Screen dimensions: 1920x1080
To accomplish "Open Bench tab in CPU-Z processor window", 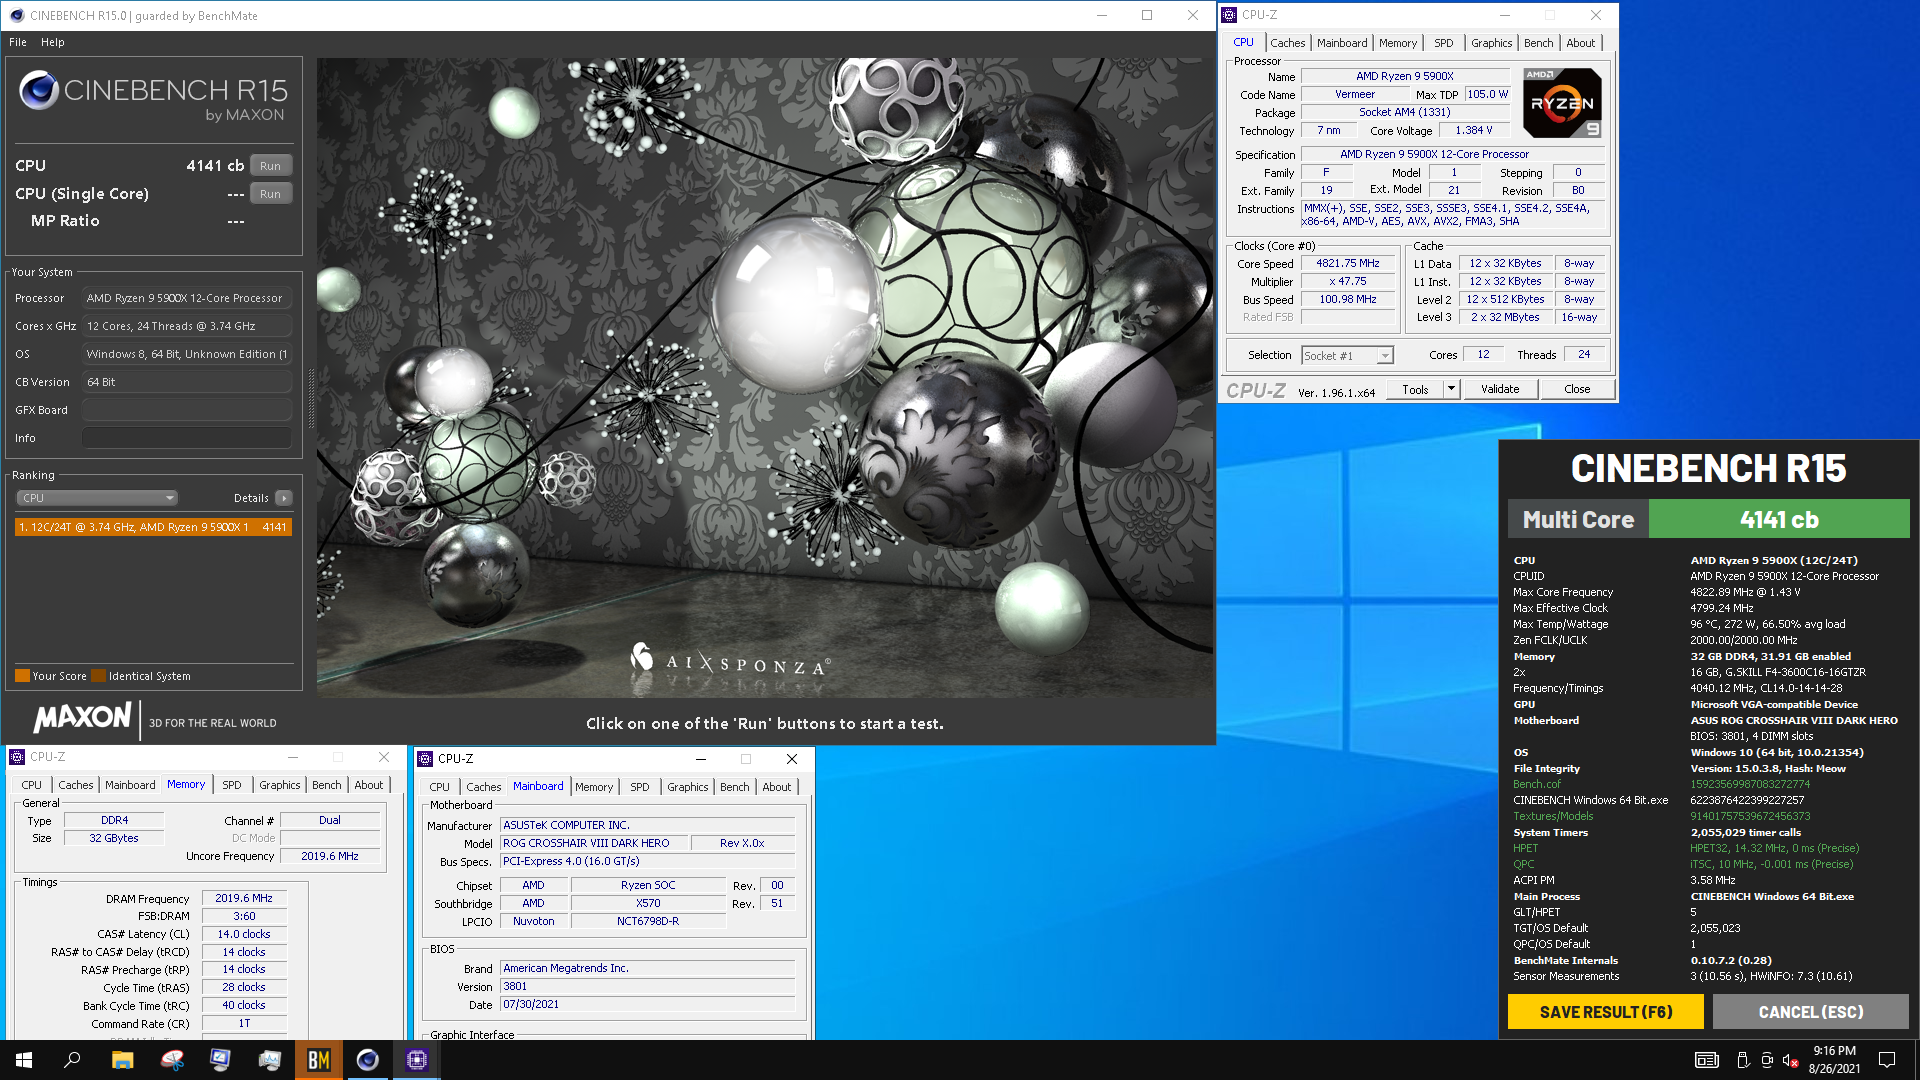I will point(1538,43).
